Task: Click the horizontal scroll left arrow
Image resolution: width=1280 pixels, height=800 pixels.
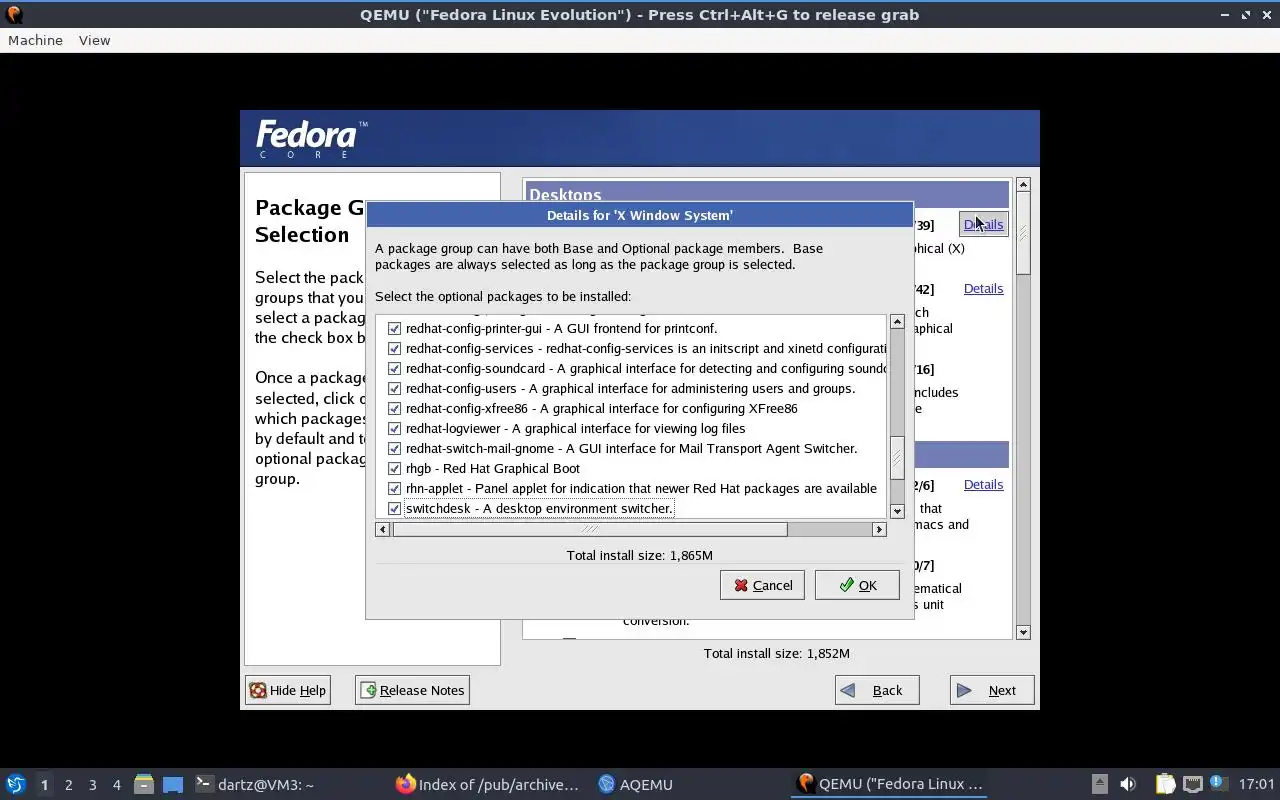Action: 382,529
